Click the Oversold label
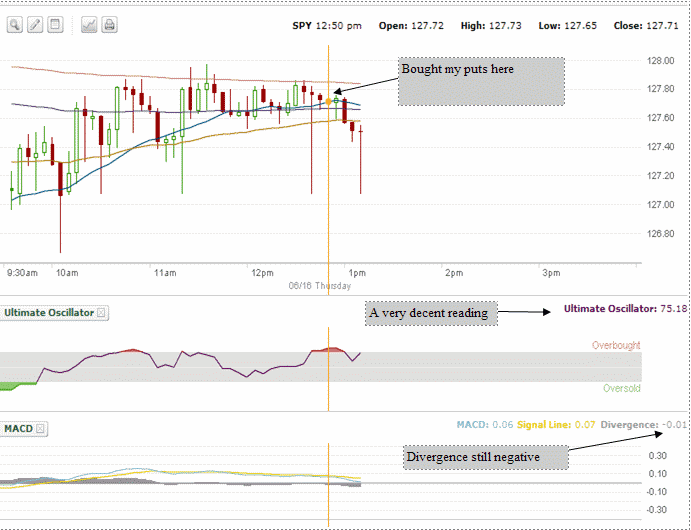Viewport: 691px width, 530px height. tap(622, 388)
